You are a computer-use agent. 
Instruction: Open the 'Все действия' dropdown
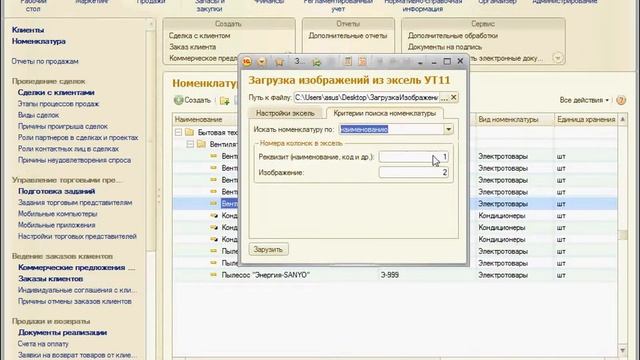[x=584, y=100]
